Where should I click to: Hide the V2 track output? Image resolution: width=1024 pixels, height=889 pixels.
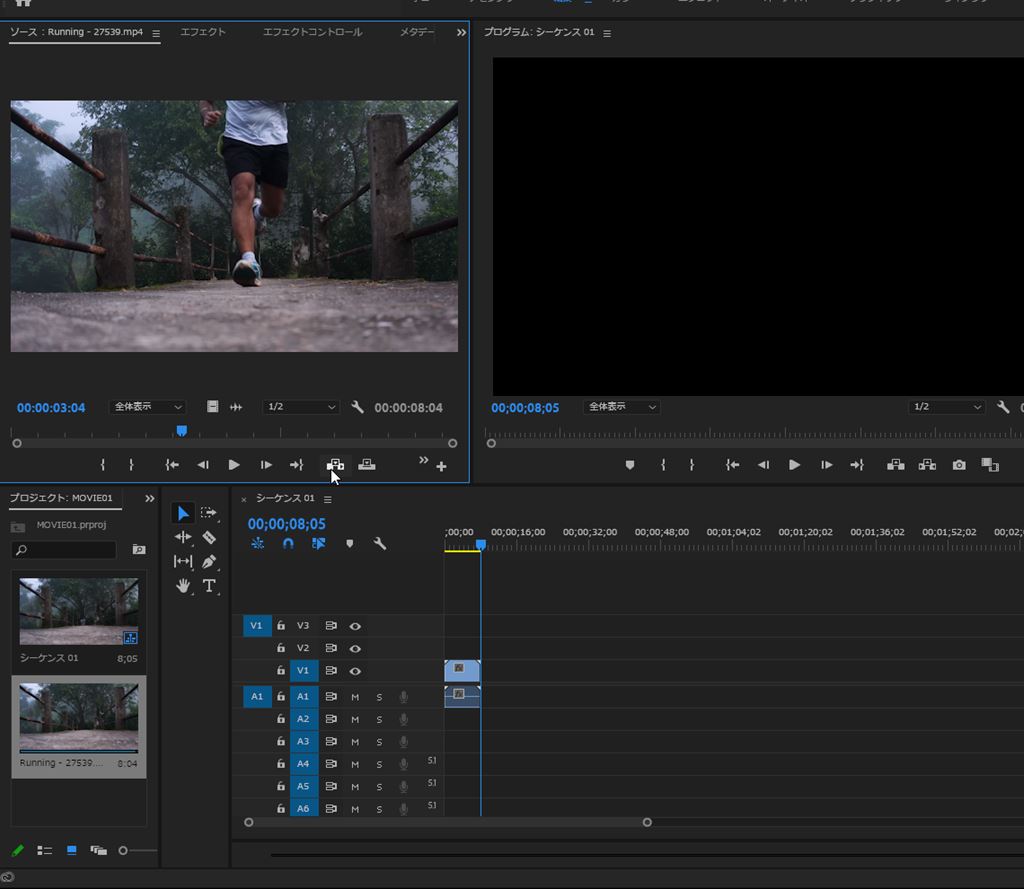(x=355, y=648)
